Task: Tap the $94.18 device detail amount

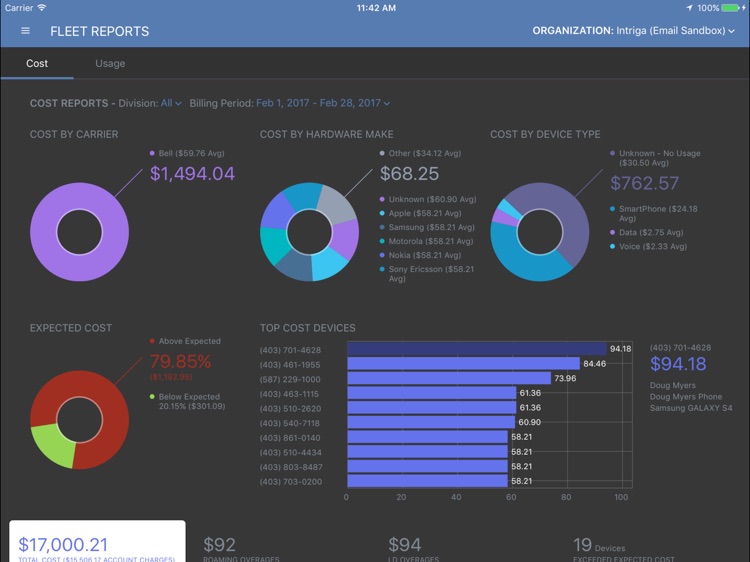Action: pyautogui.click(x=678, y=364)
